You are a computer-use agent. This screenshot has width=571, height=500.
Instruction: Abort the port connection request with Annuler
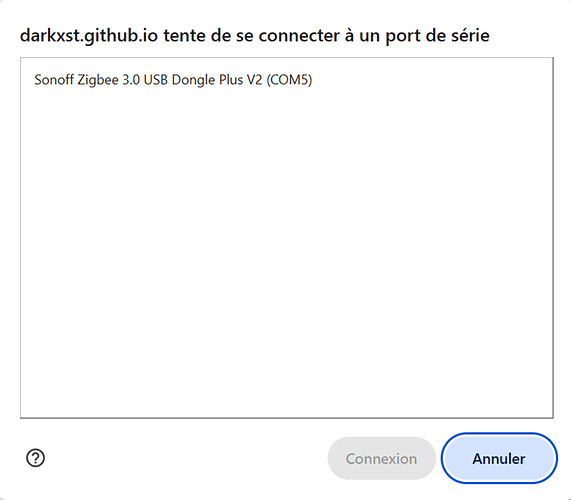point(499,458)
